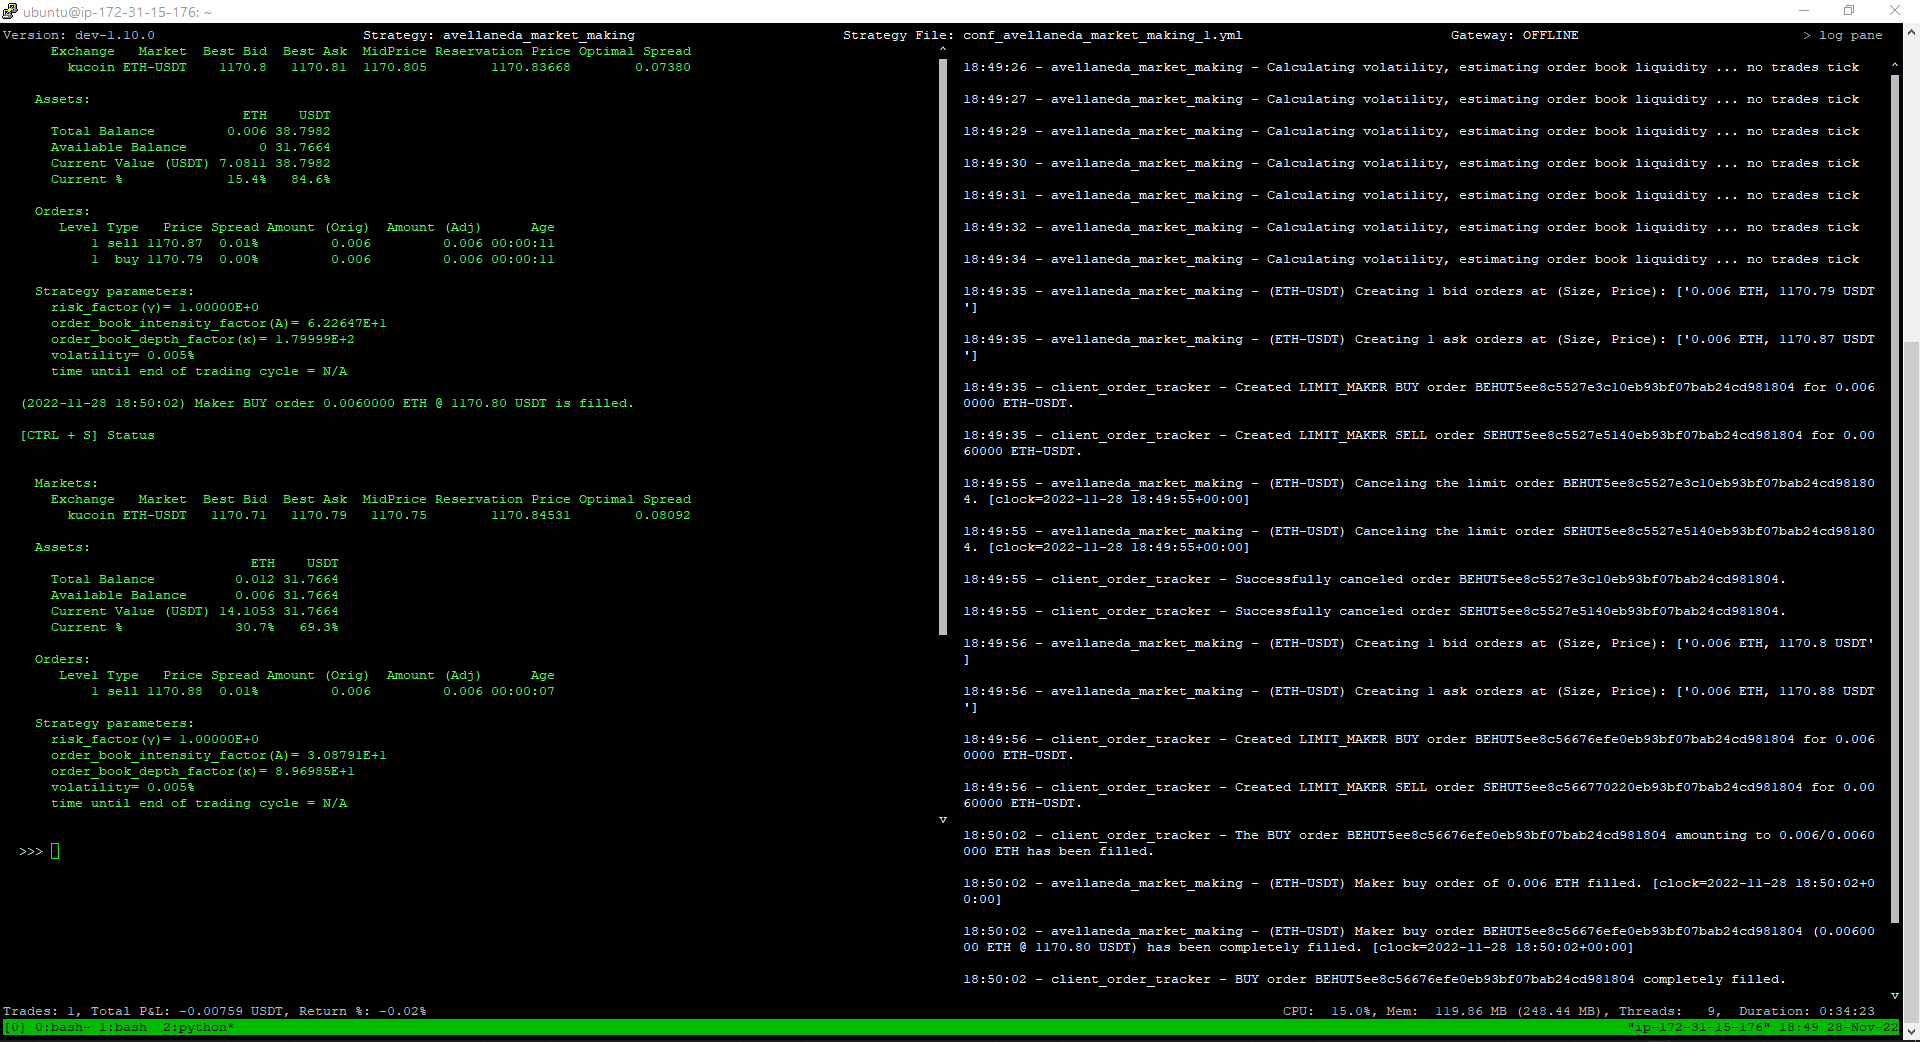Click the PuTTY icon in title bar
Image resolution: width=1920 pixels, height=1042 pixels.
(x=10, y=11)
